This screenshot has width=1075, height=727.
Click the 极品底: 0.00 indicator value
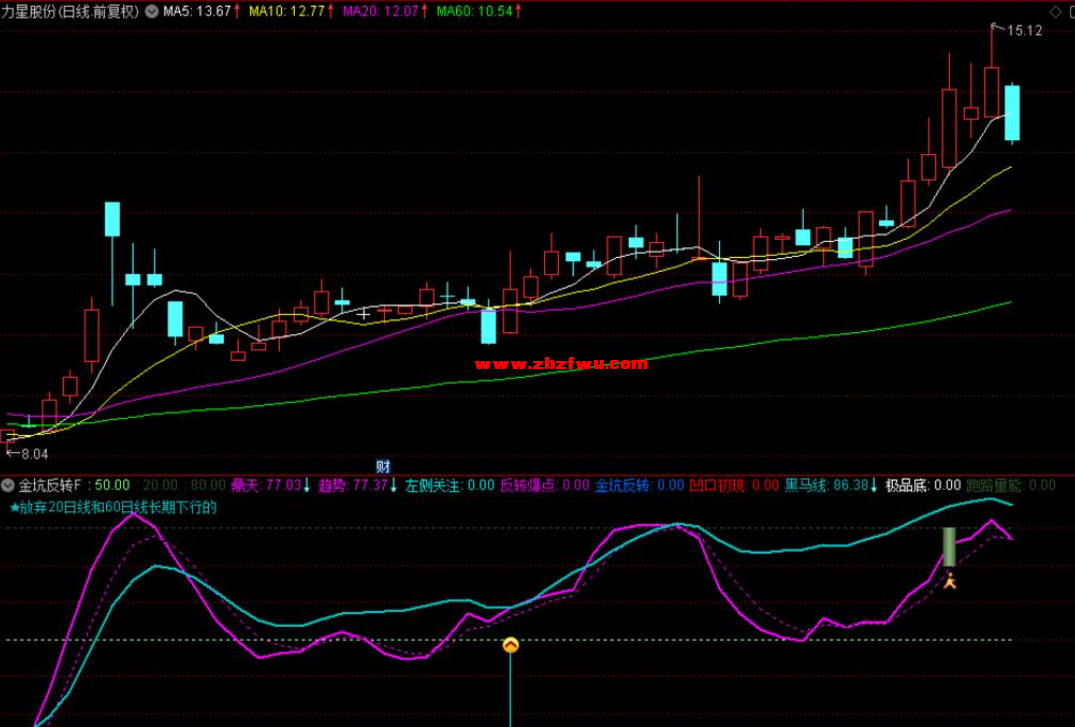pos(923,486)
